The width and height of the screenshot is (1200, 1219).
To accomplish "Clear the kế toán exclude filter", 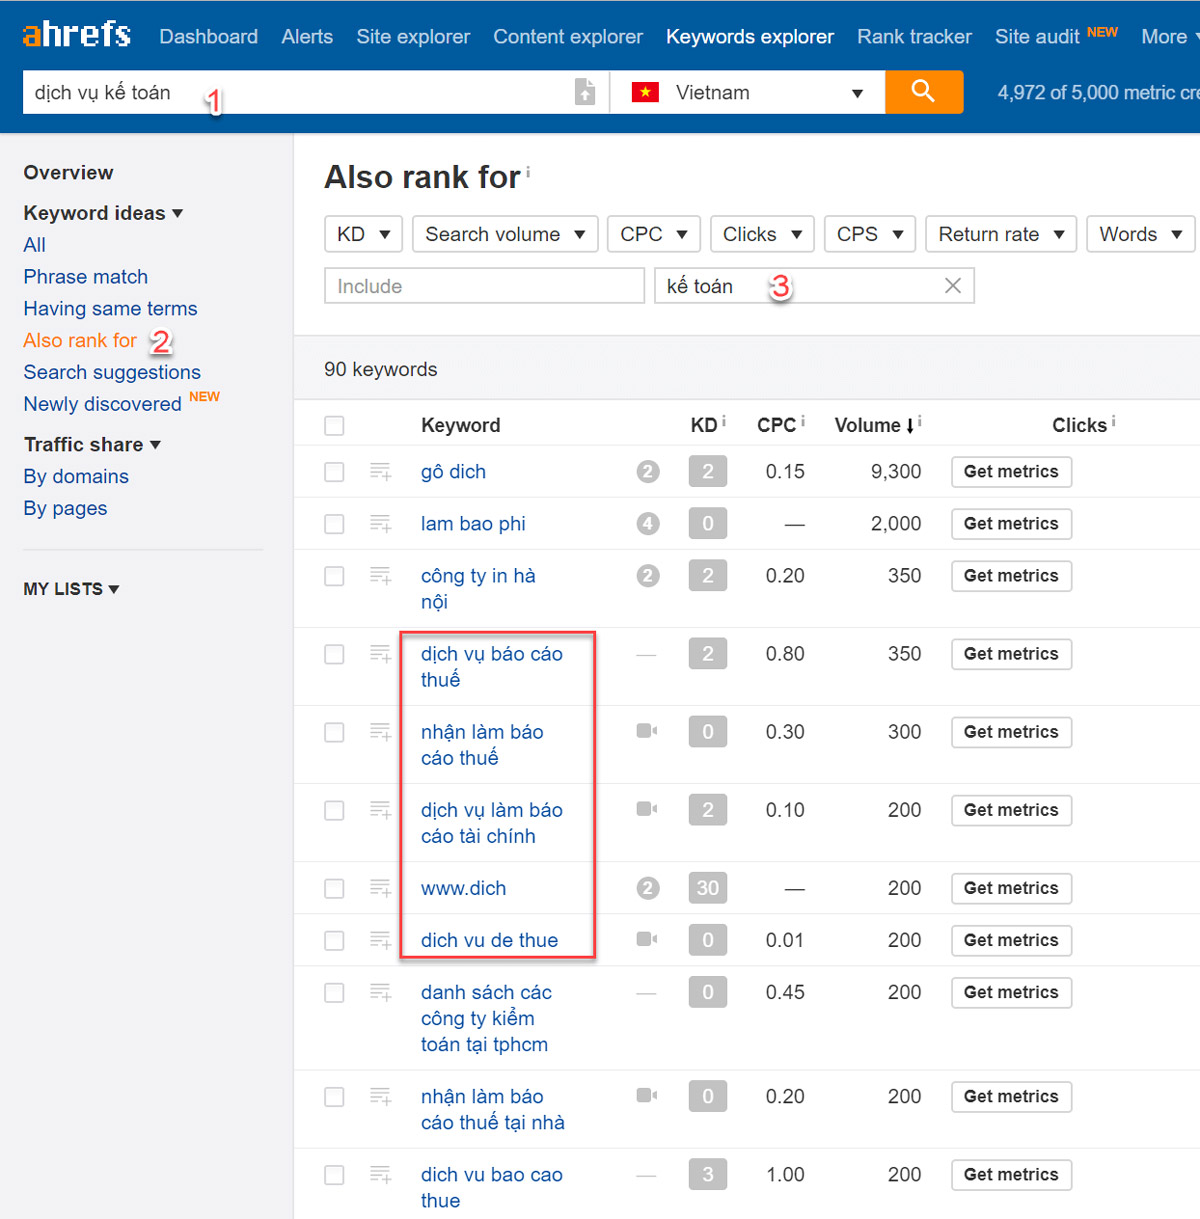I will pyautogui.click(x=953, y=286).
